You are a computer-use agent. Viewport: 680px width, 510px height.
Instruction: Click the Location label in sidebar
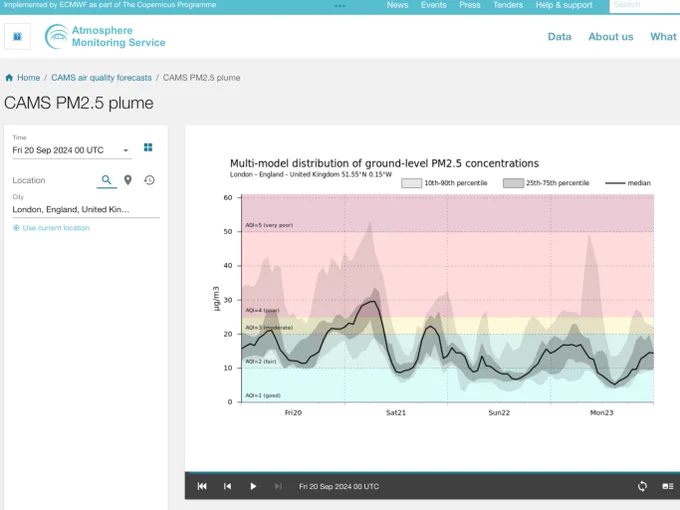click(x=29, y=180)
